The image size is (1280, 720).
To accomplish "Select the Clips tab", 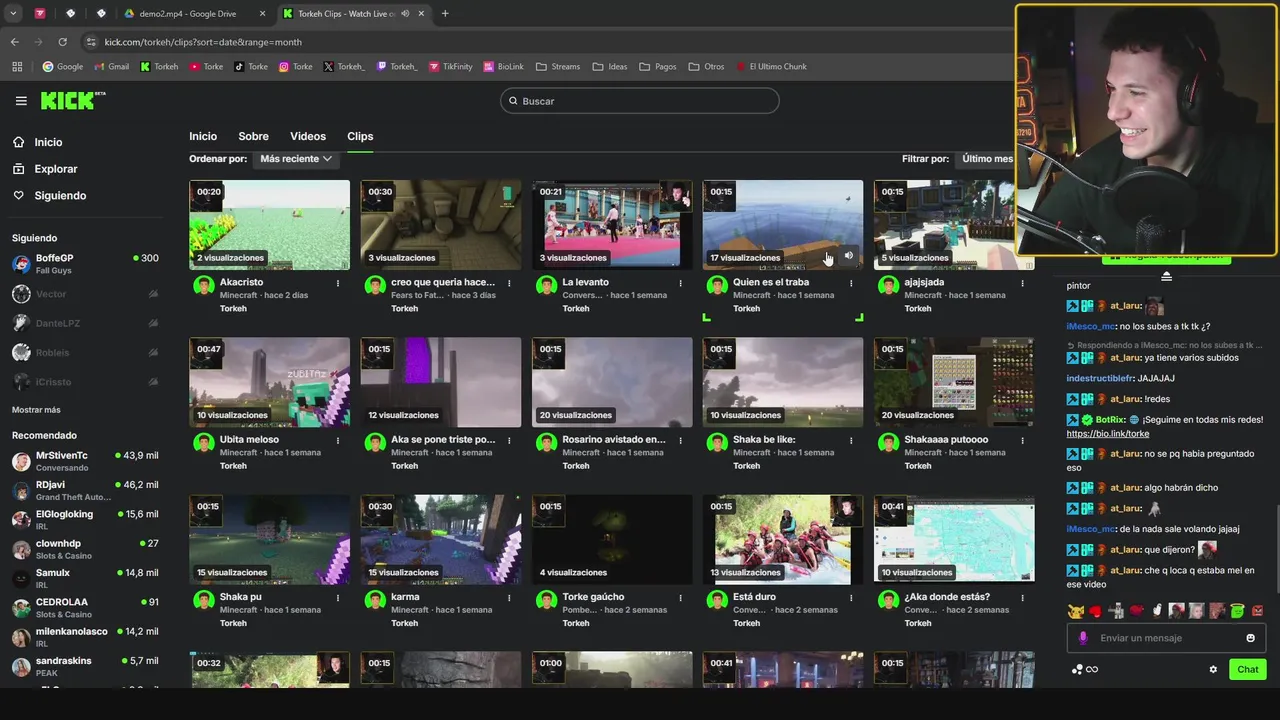I will click(x=360, y=136).
